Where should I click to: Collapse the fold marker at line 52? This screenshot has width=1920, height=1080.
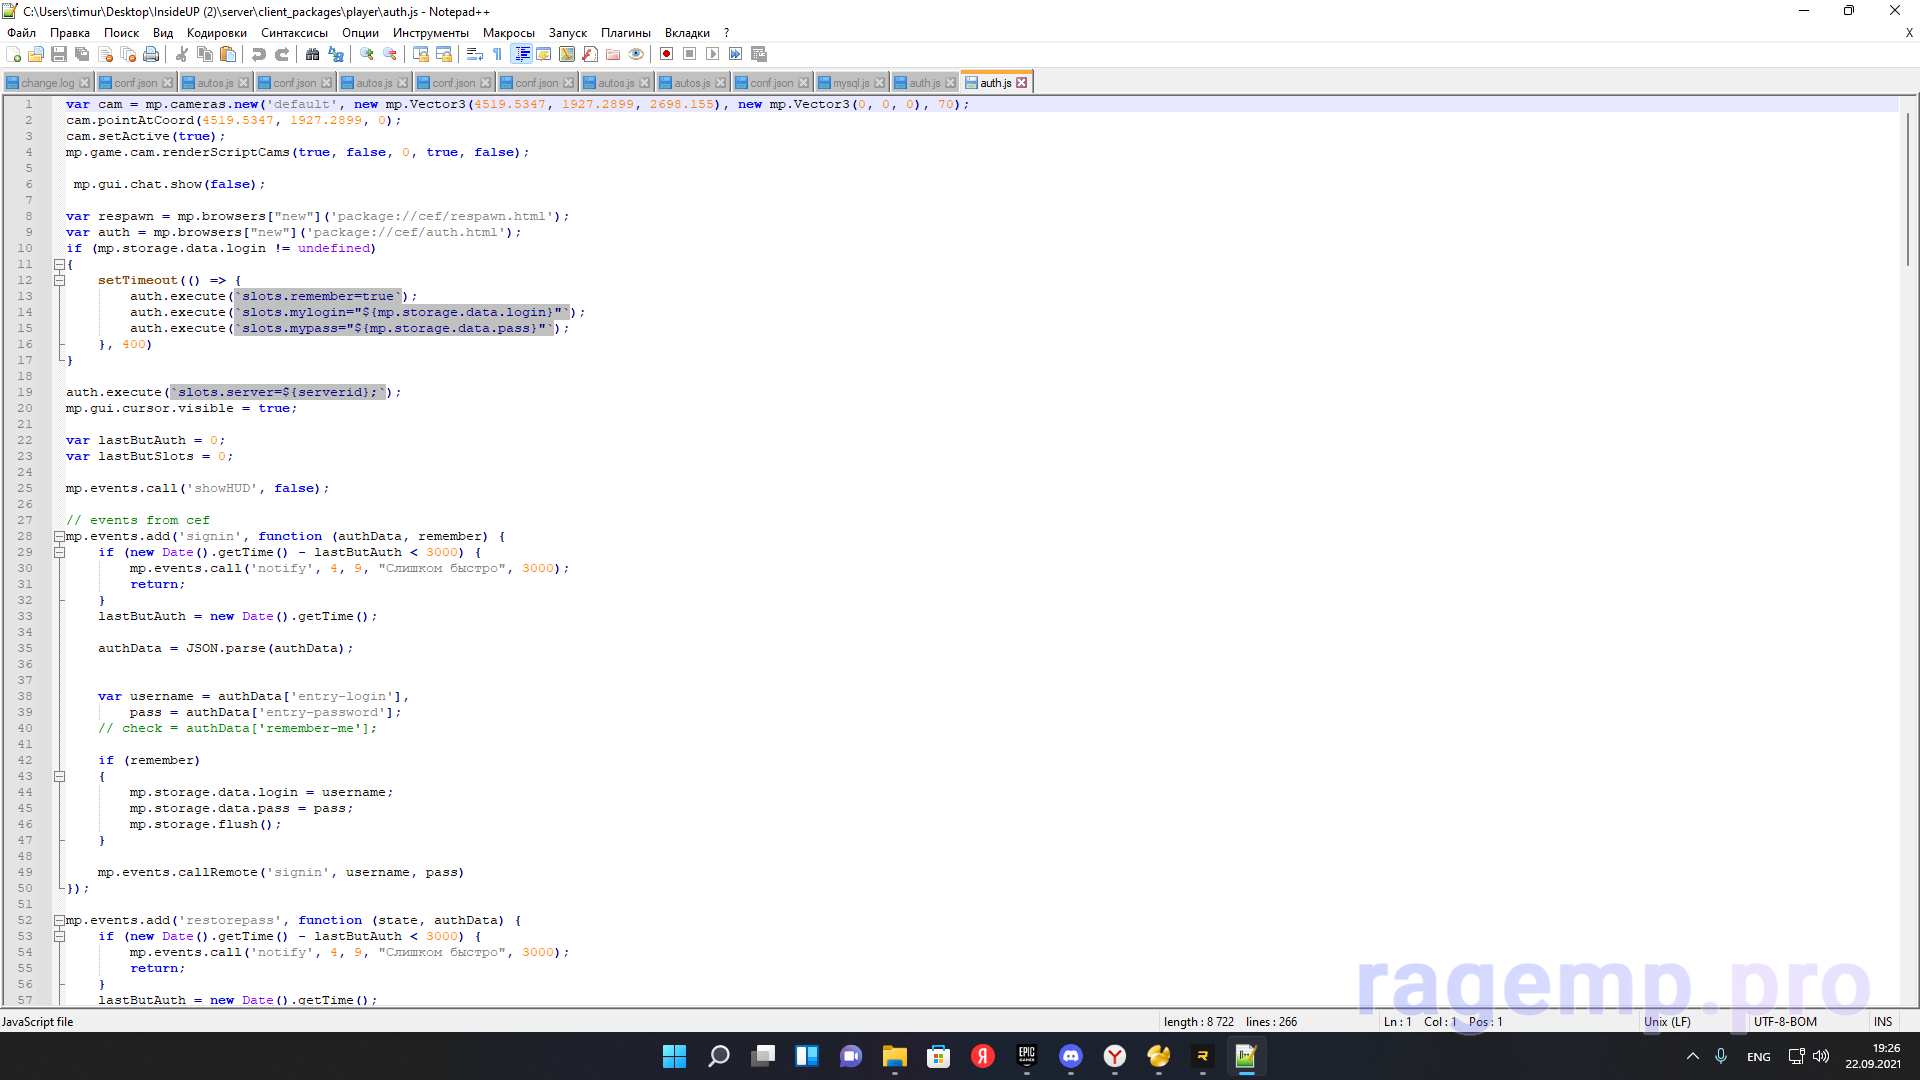[x=59, y=921]
